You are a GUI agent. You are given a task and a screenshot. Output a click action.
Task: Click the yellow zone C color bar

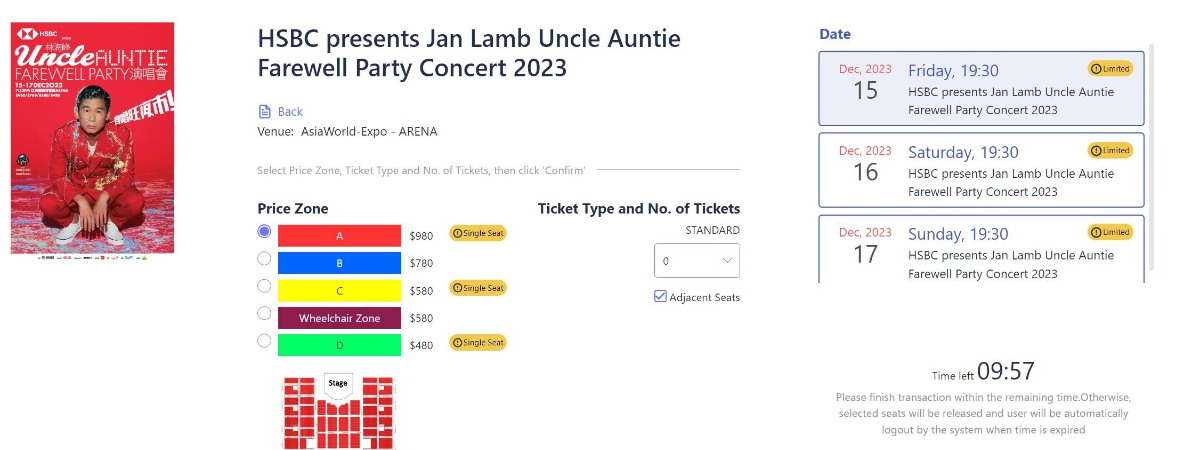(339, 291)
